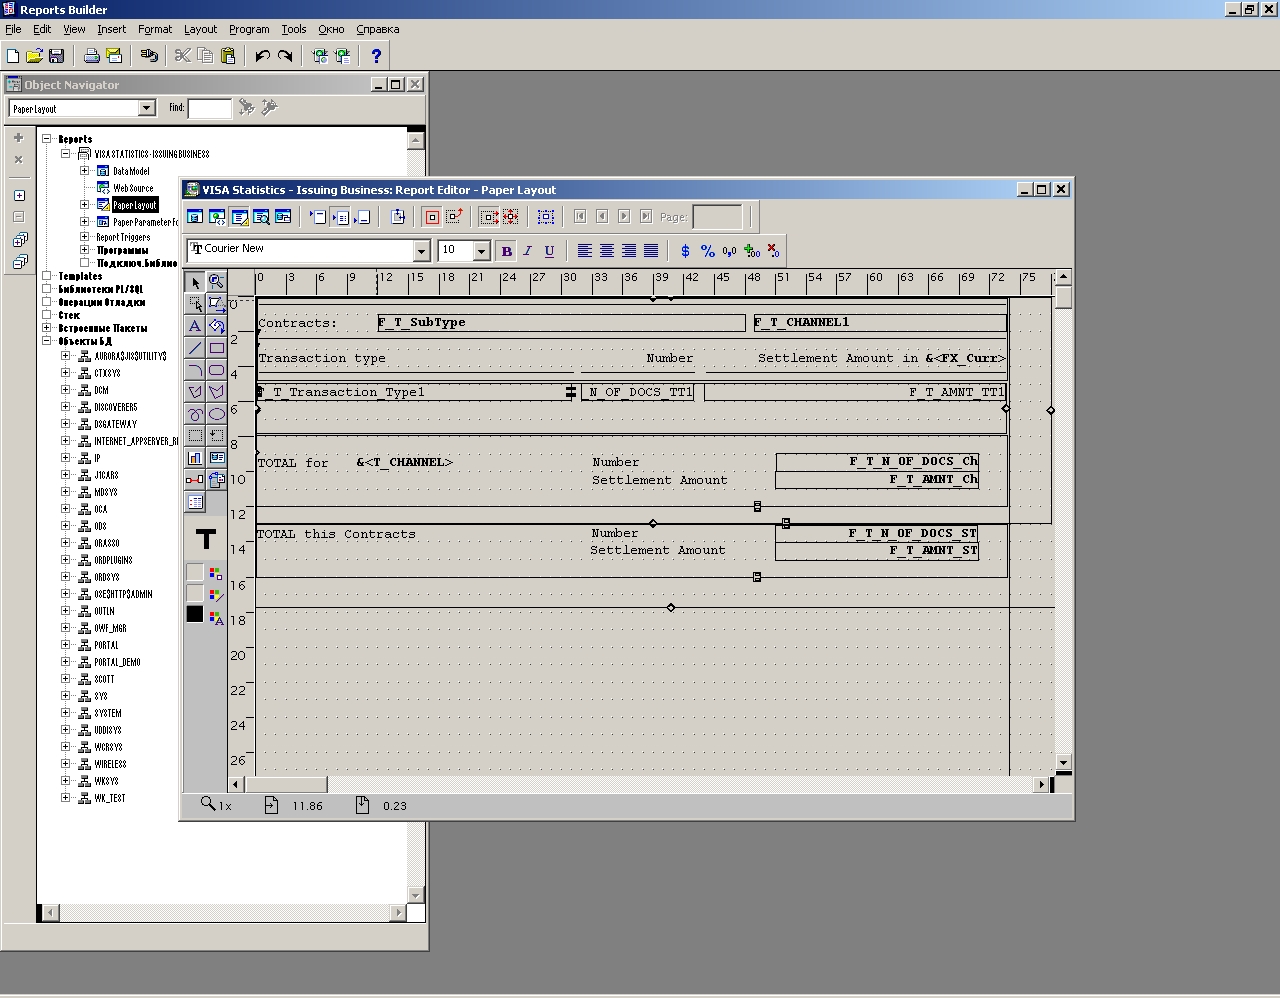Toggle Confine Mode button in editor toolbar
This screenshot has height=998, width=1280.
432,216
